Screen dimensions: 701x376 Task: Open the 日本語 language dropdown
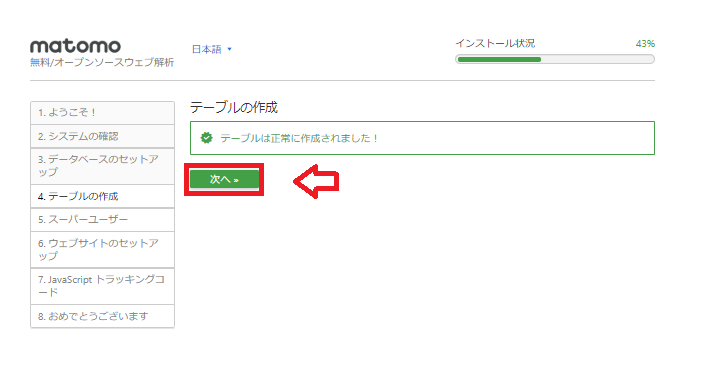[211, 49]
